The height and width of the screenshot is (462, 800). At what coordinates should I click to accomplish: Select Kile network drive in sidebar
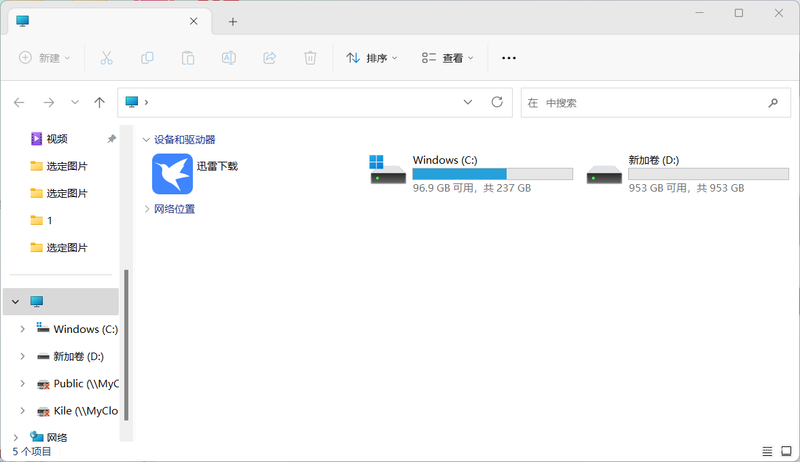click(86, 410)
